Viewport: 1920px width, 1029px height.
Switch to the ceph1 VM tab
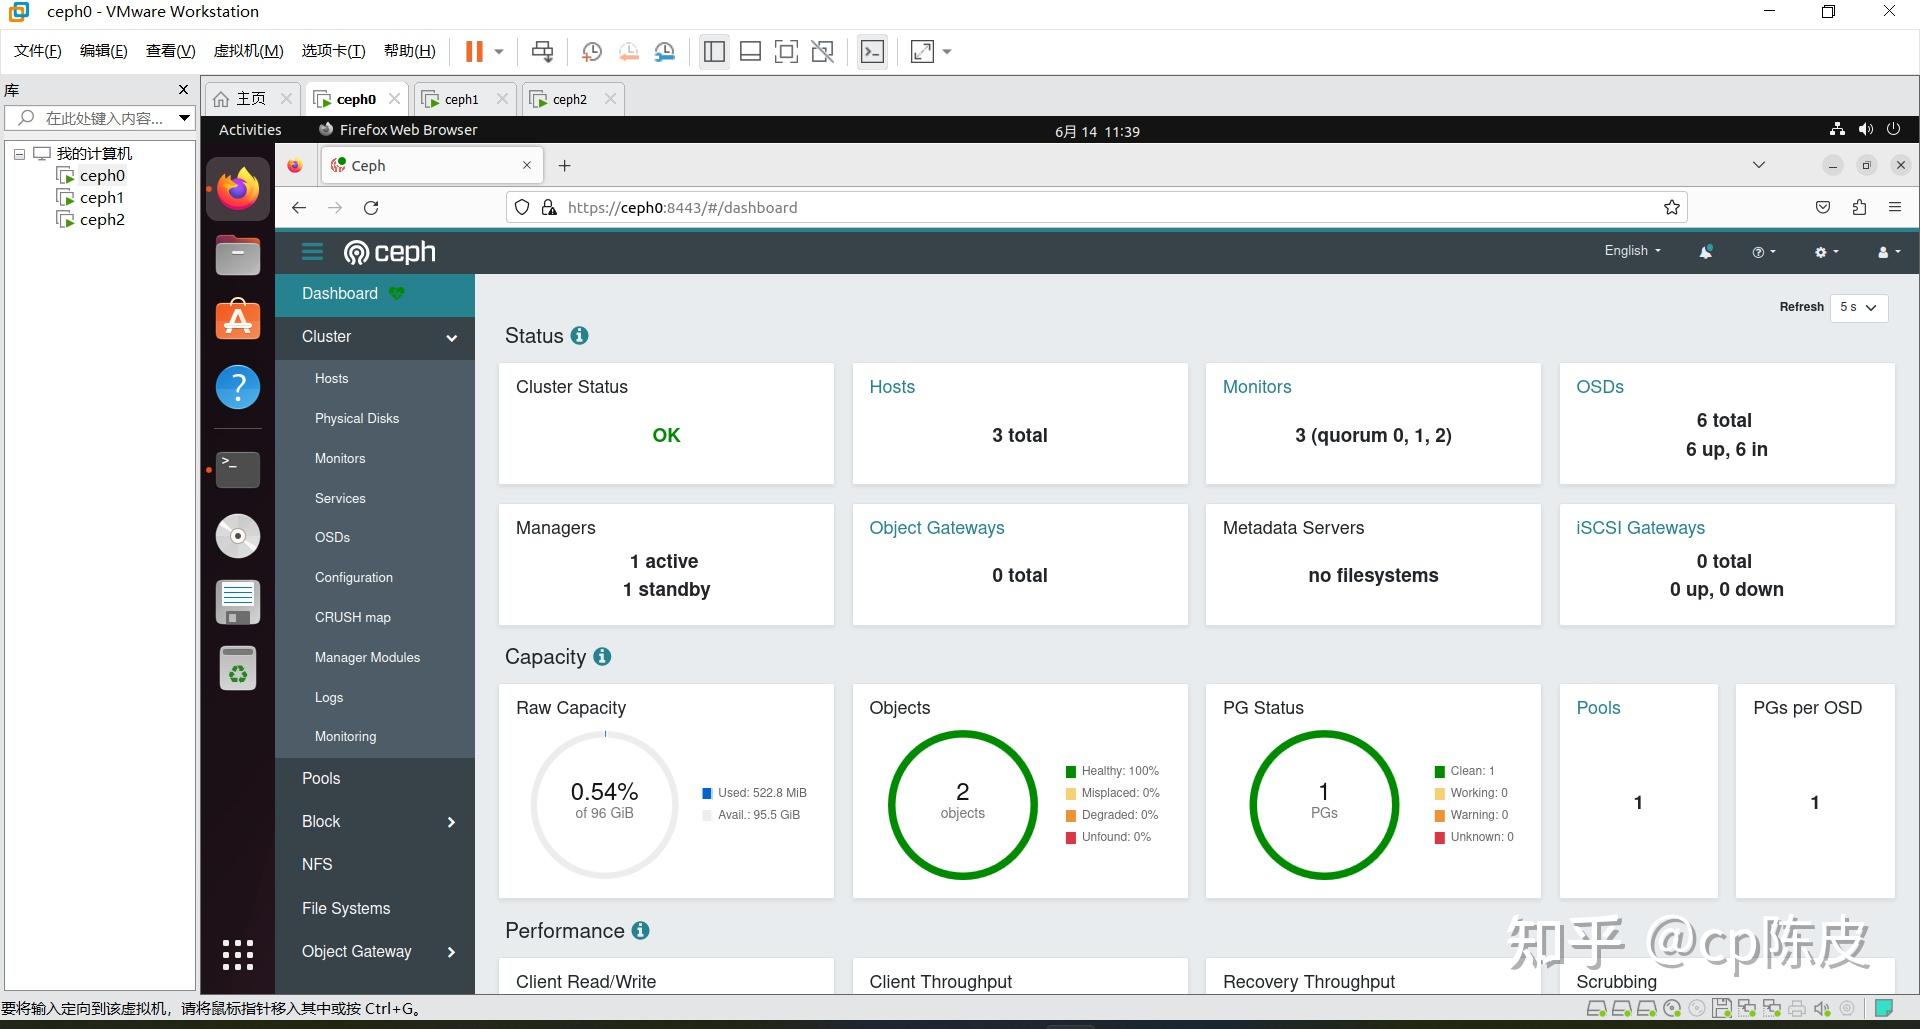tap(462, 99)
